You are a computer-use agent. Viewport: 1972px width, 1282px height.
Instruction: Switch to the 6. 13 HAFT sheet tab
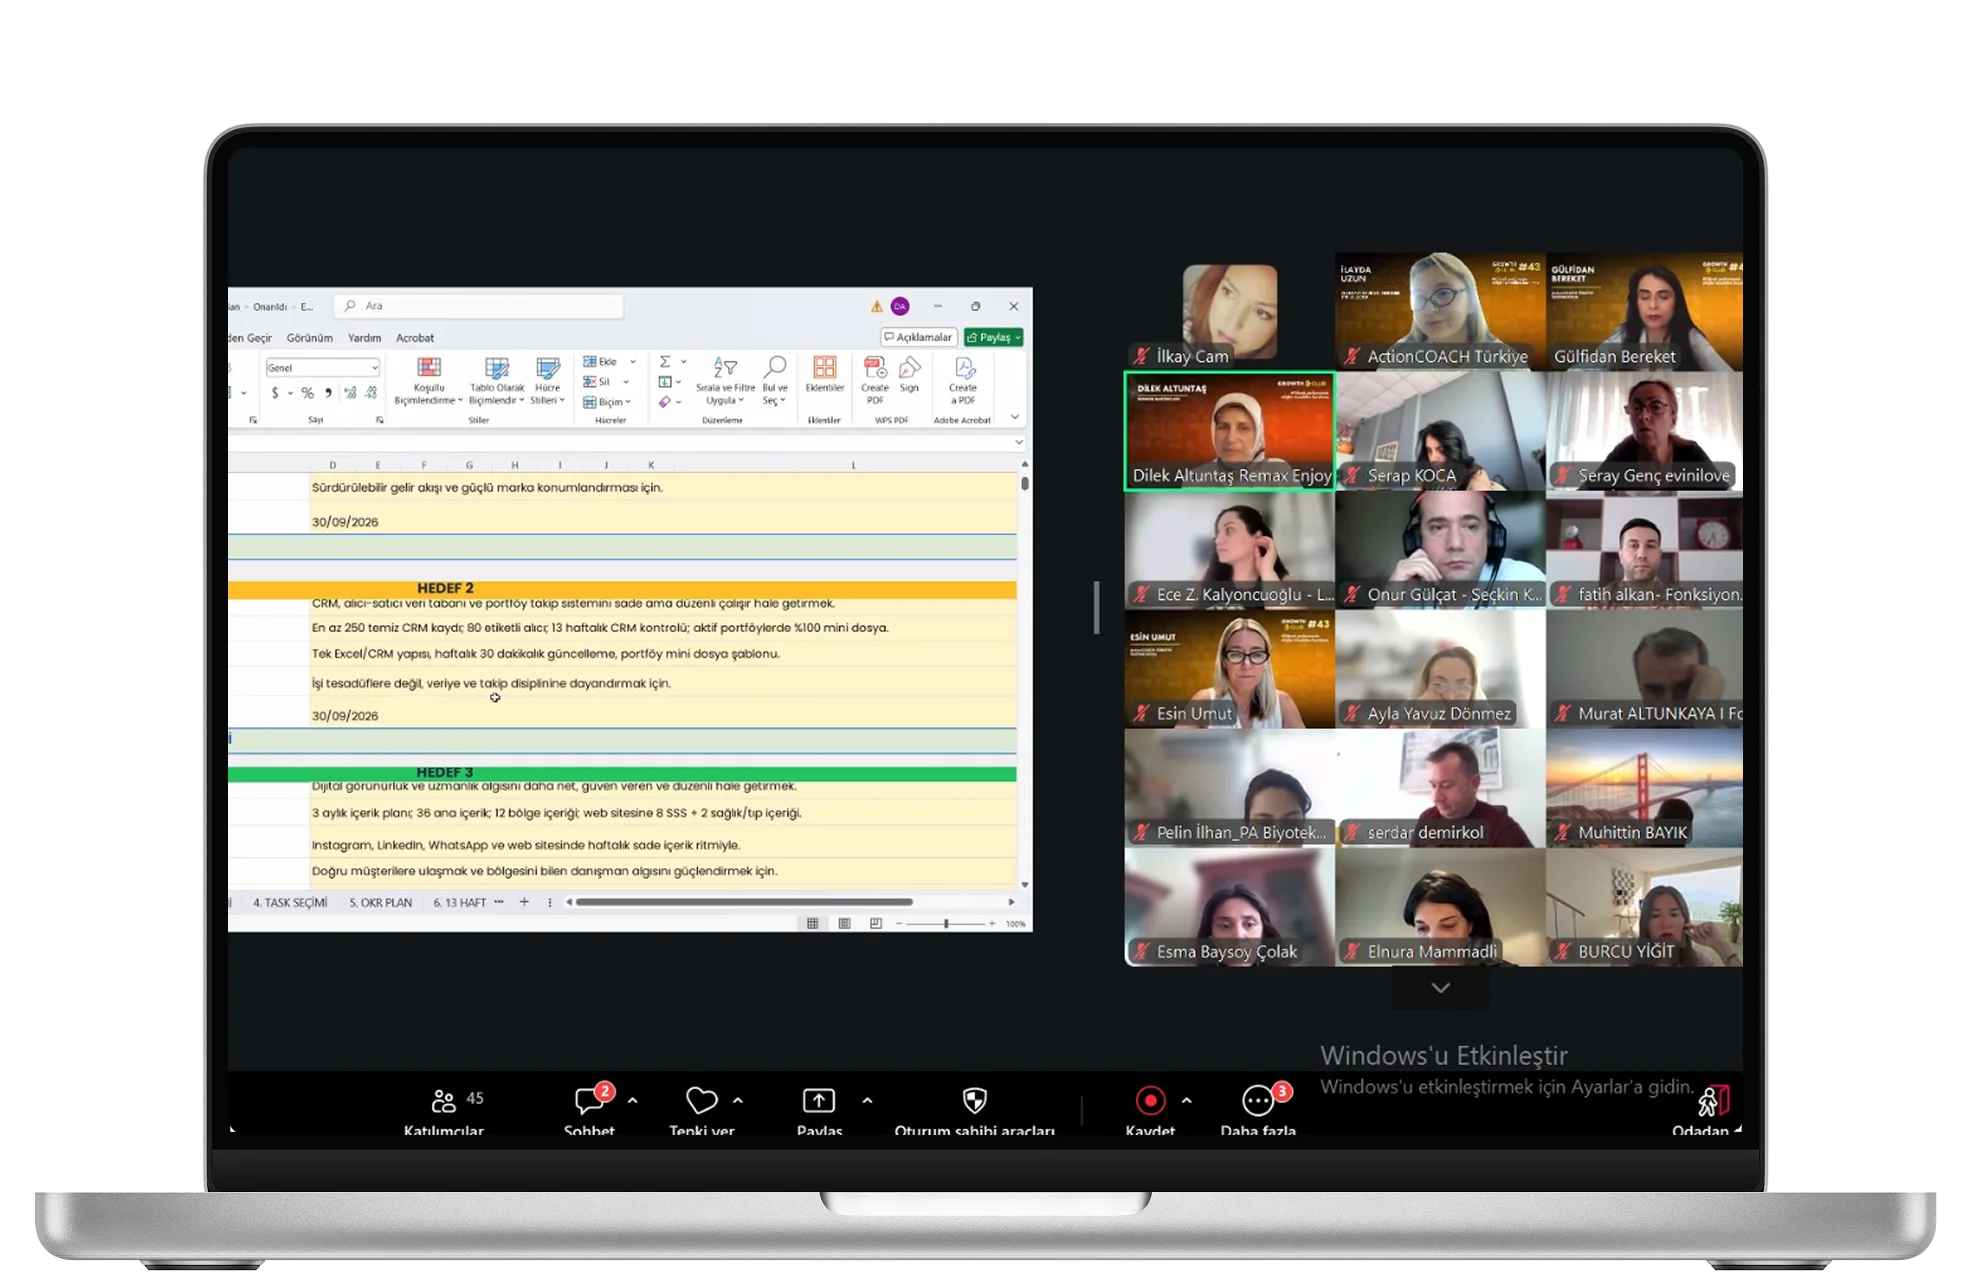click(460, 902)
